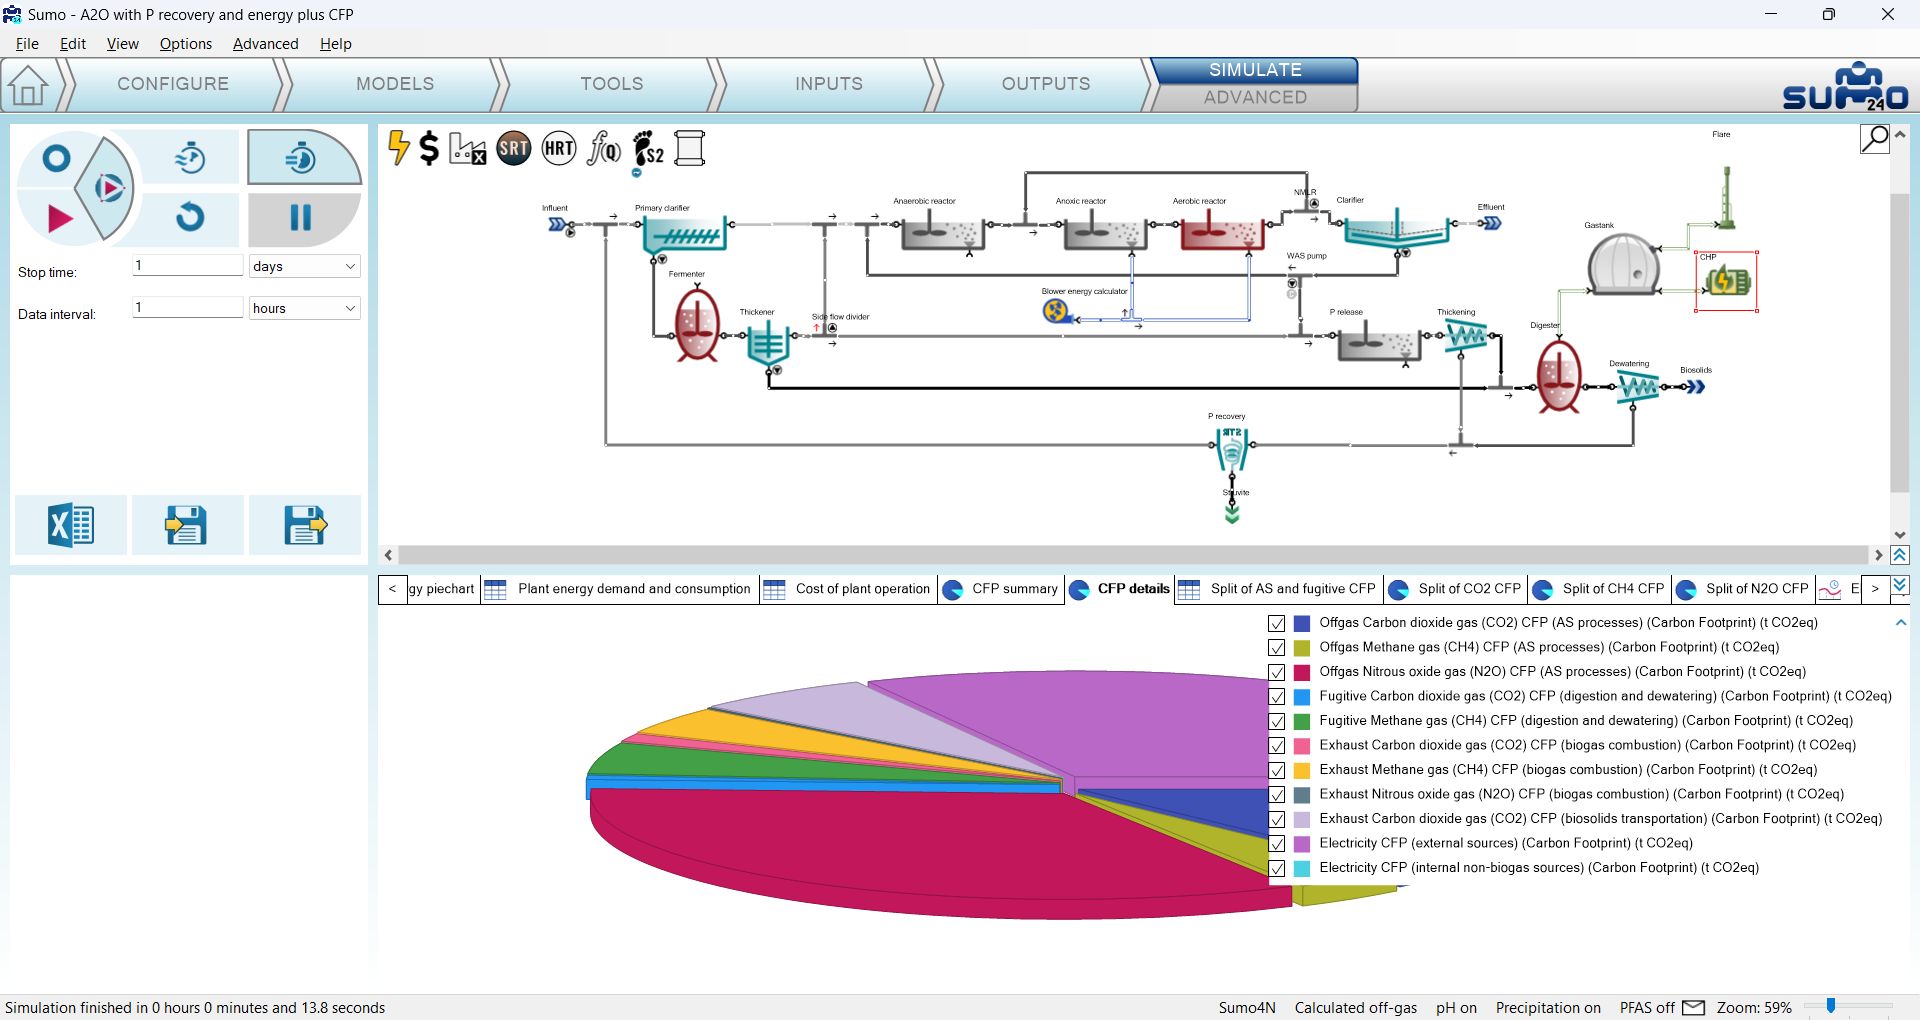Open the energy lightning bolt tool
This screenshot has height=1020, width=1920.
[398, 148]
